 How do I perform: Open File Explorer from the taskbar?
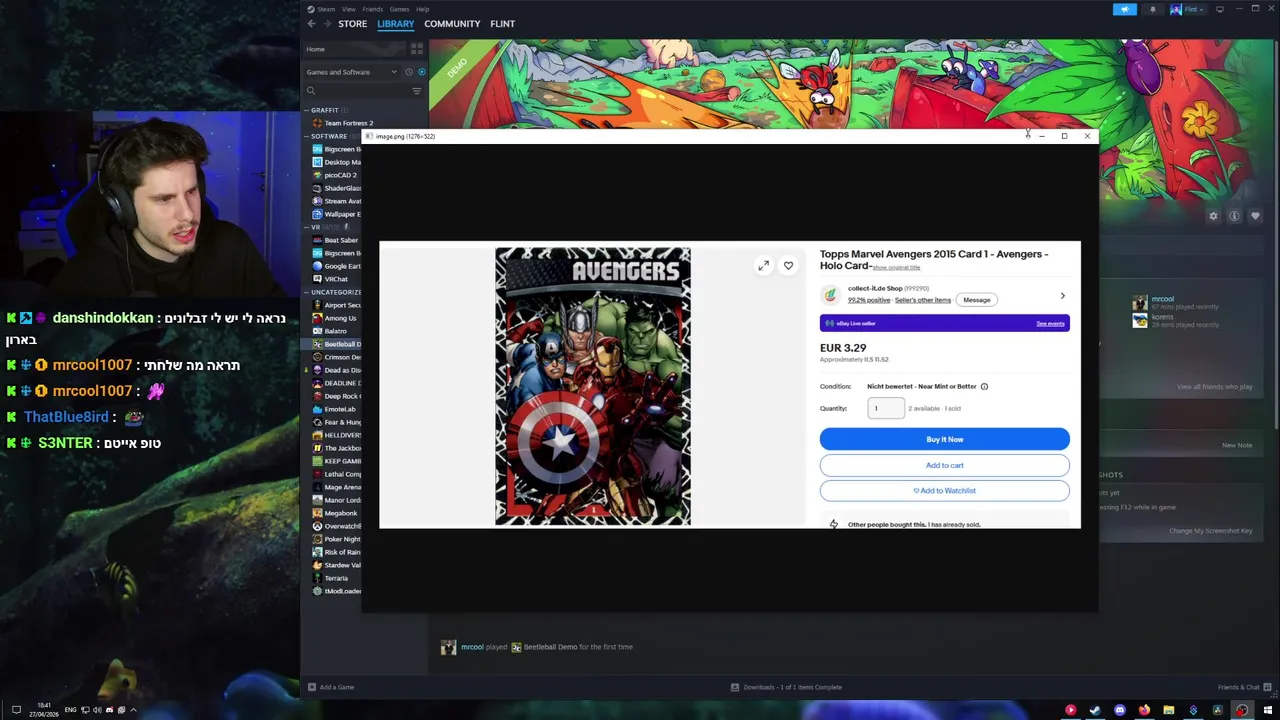[x=1168, y=710]
